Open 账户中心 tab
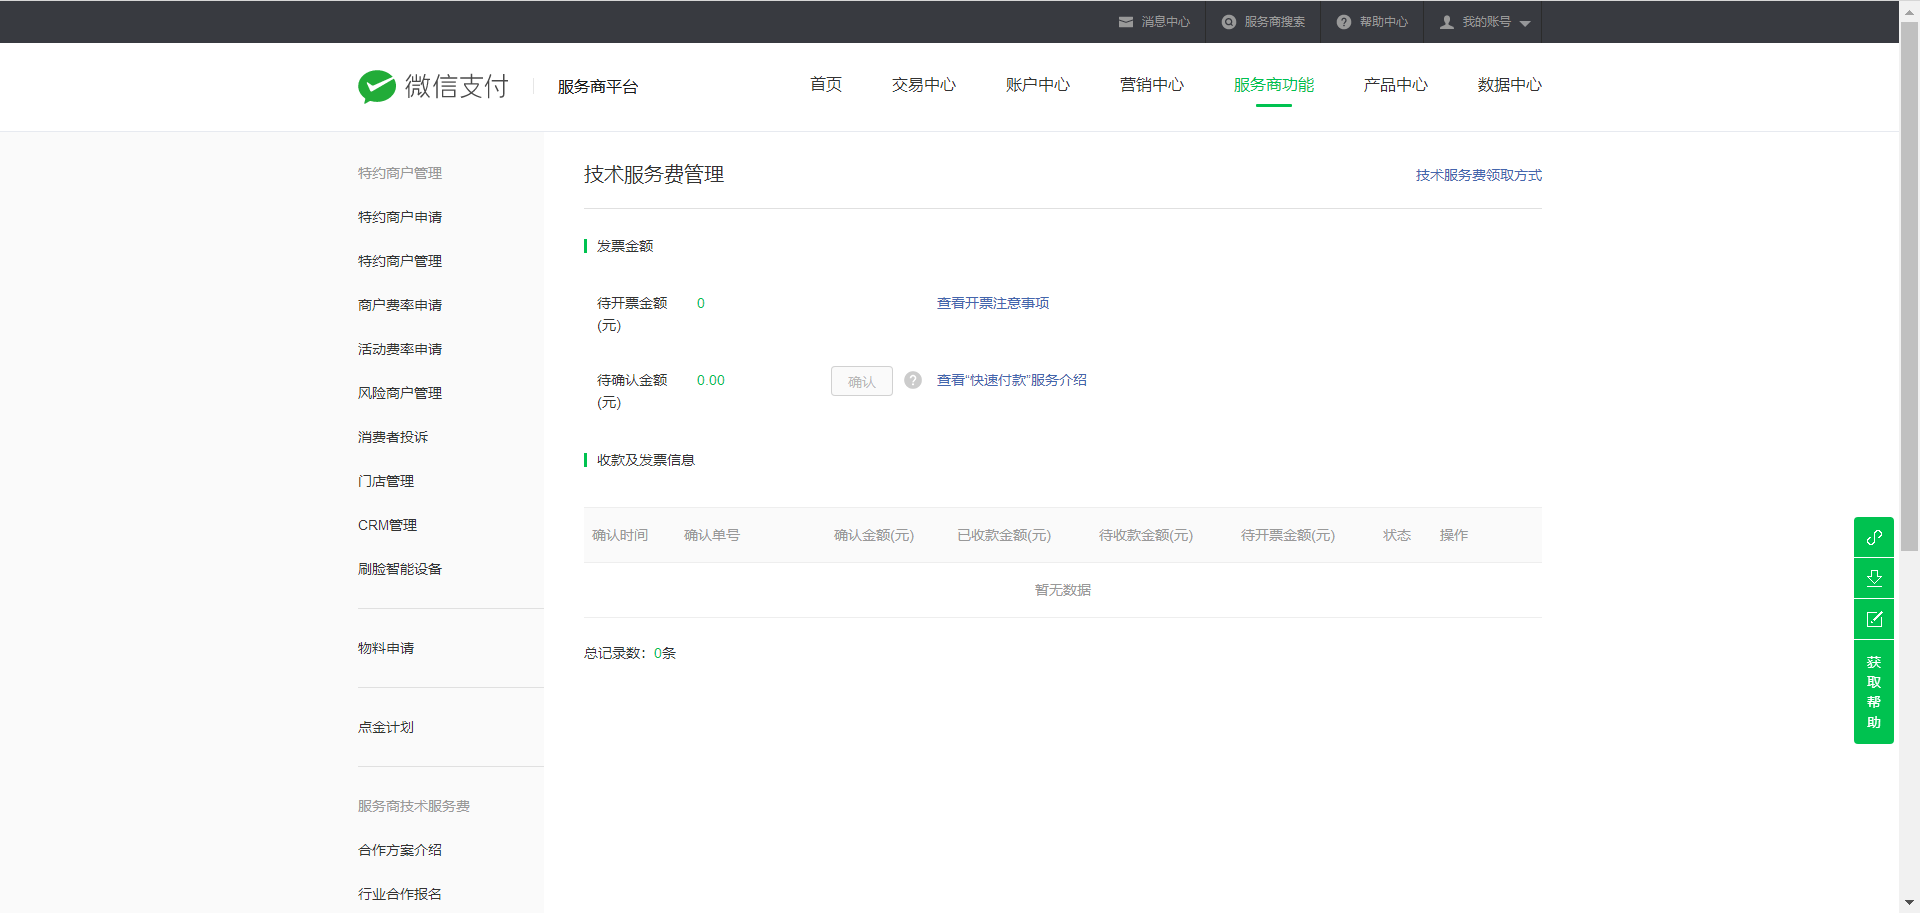This screenshot has height=913, width=1920. (x=1038, y=85)
